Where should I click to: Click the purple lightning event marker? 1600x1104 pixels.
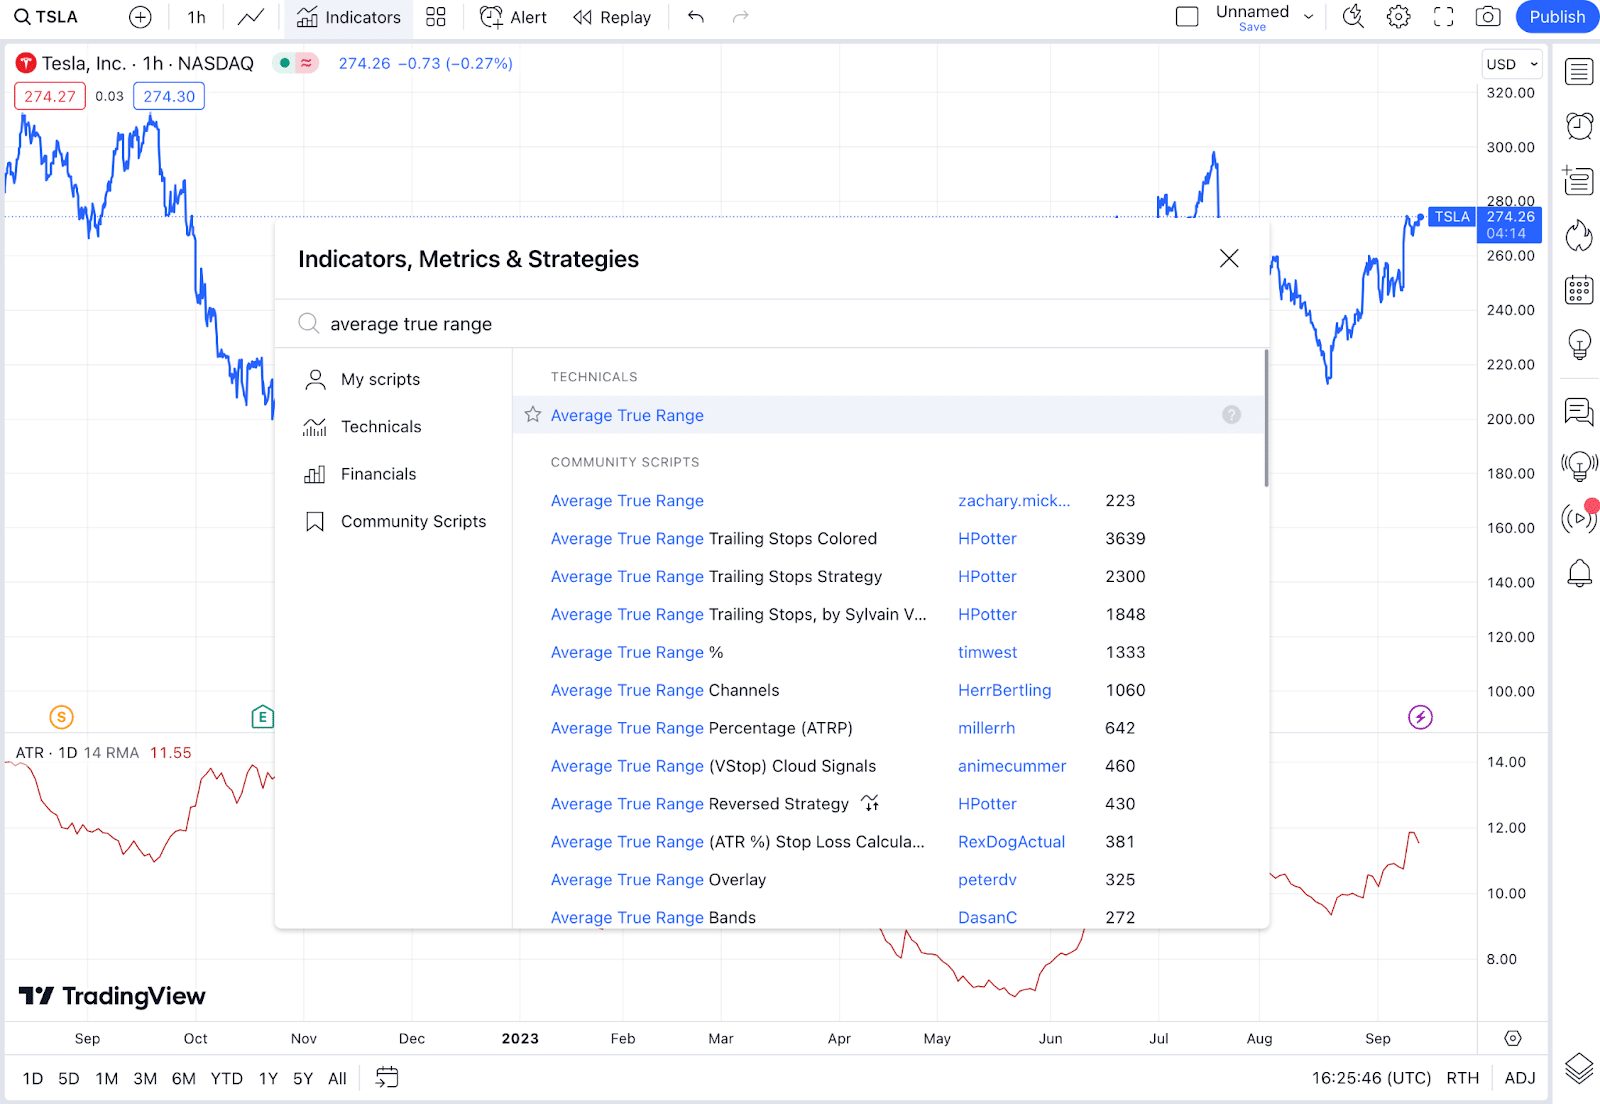coord(1420,717)
